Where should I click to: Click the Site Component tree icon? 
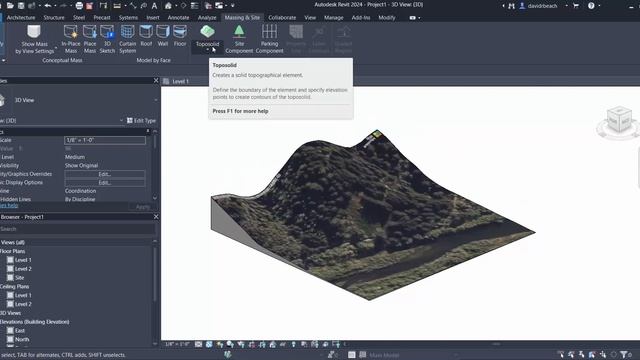click(x=239, y=31)
